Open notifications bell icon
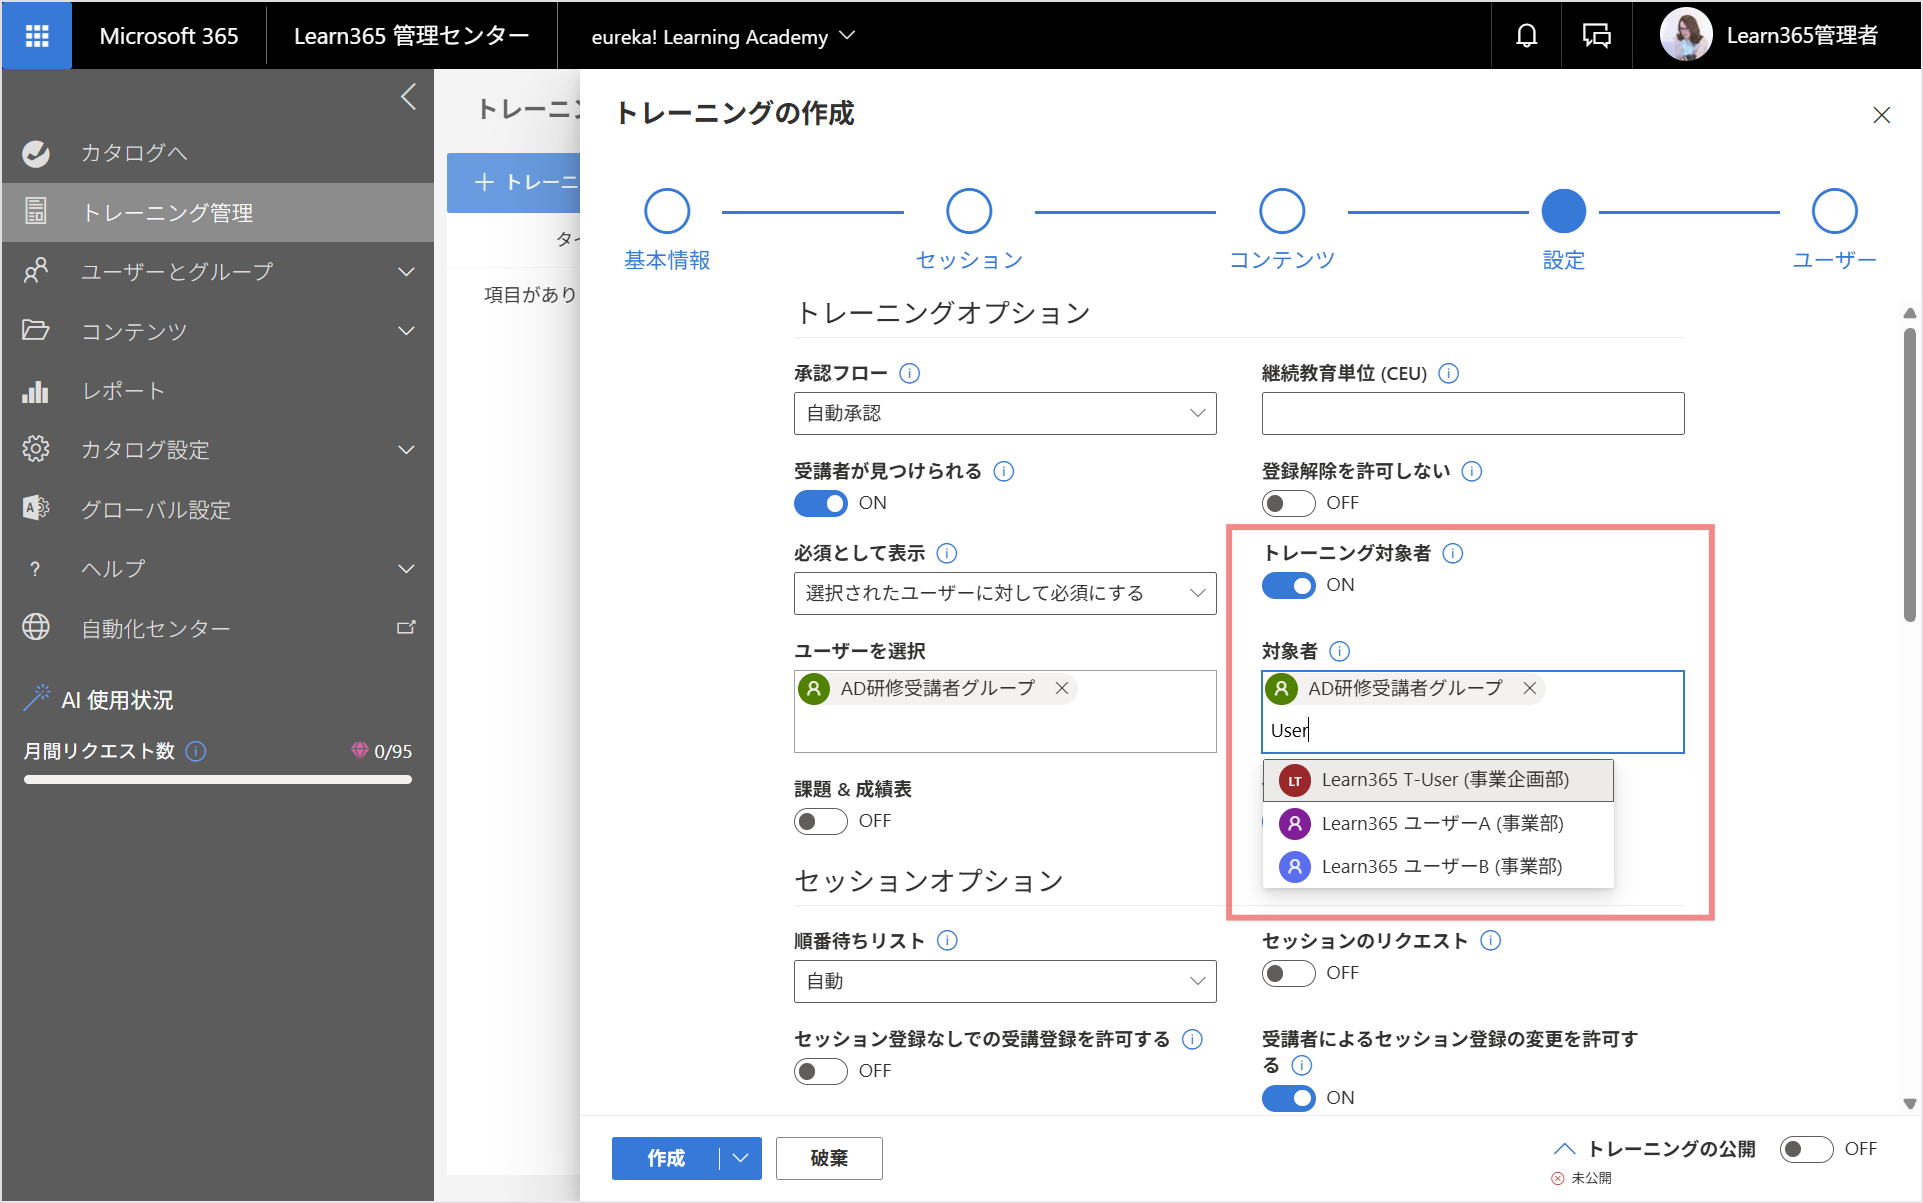This screenshot has height=1203, width=1923. pyautogui.click(x=1526, y=36)
